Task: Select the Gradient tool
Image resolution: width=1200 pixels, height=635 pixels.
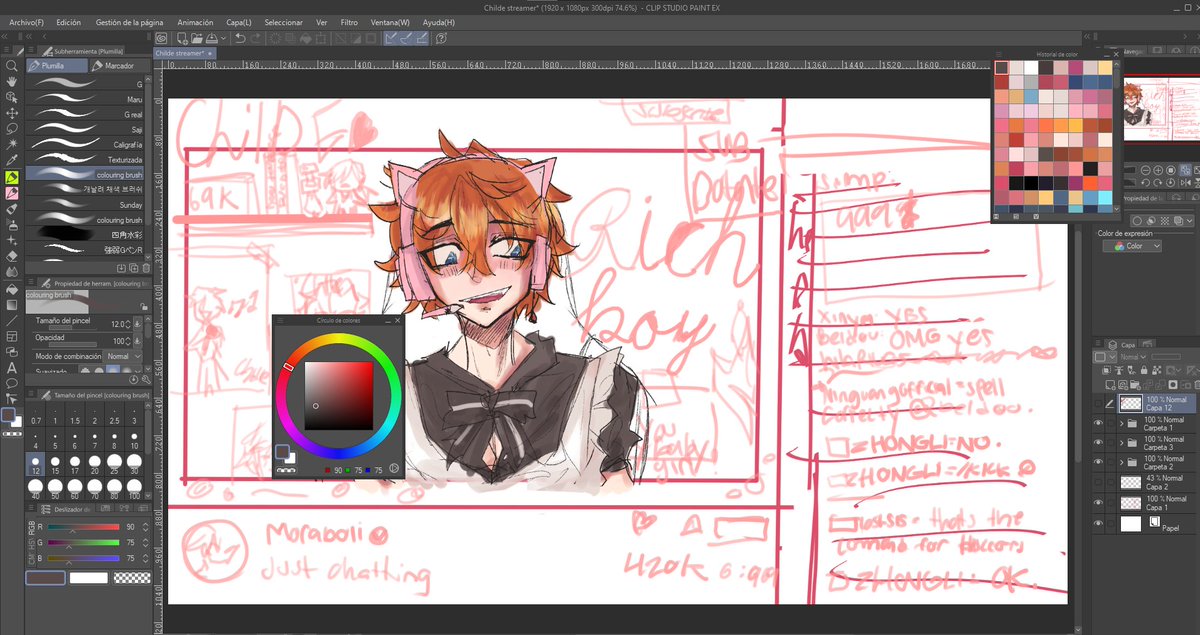Action: click(12, 304)
